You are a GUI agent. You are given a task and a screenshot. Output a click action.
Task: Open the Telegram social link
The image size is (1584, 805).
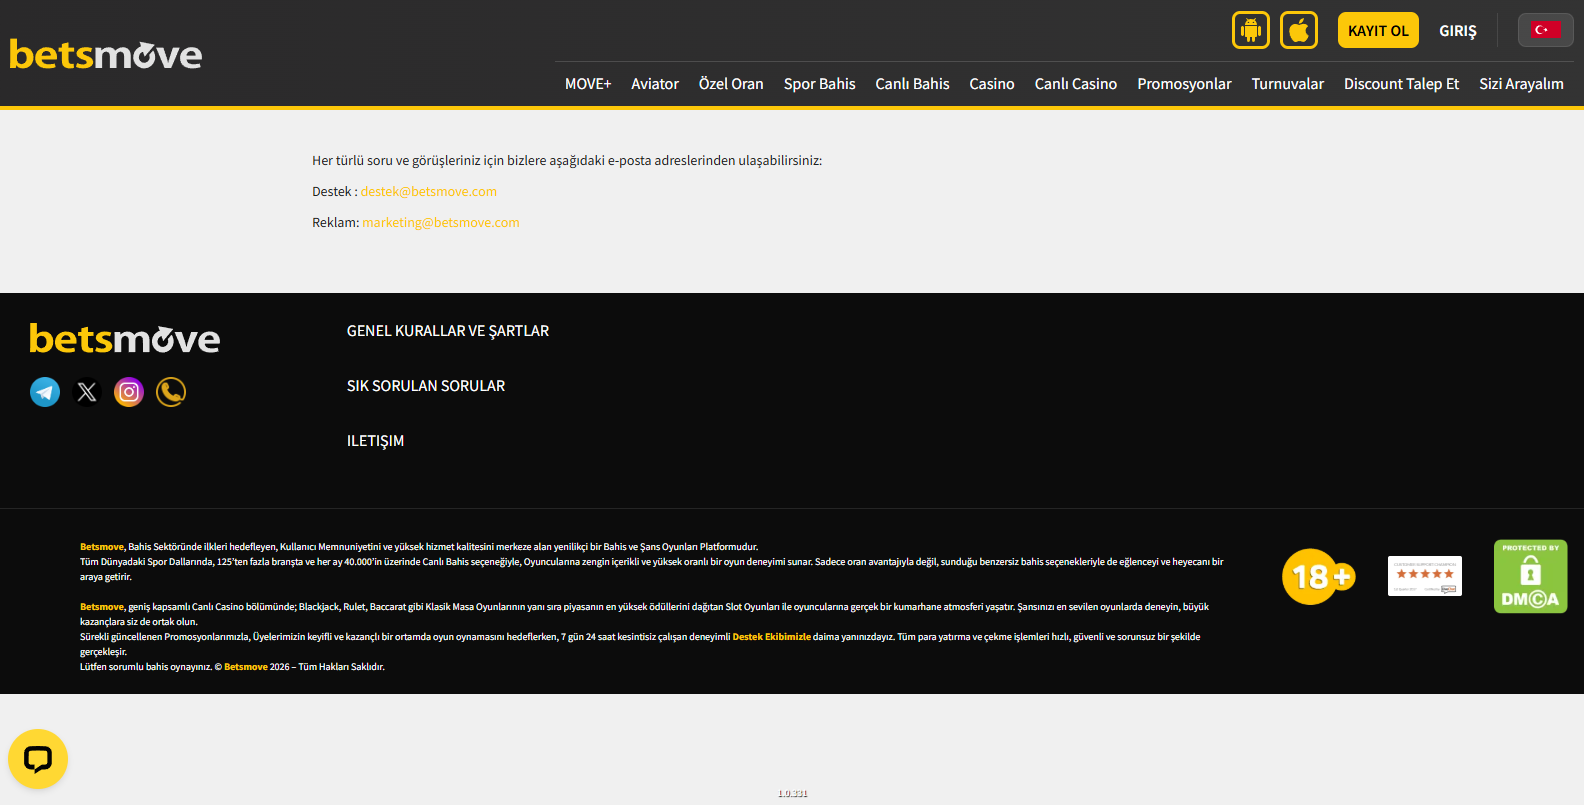point(45,392)
